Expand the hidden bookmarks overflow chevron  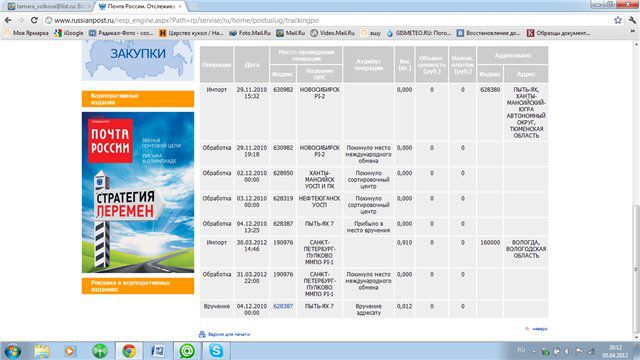[x=633, y=33]
